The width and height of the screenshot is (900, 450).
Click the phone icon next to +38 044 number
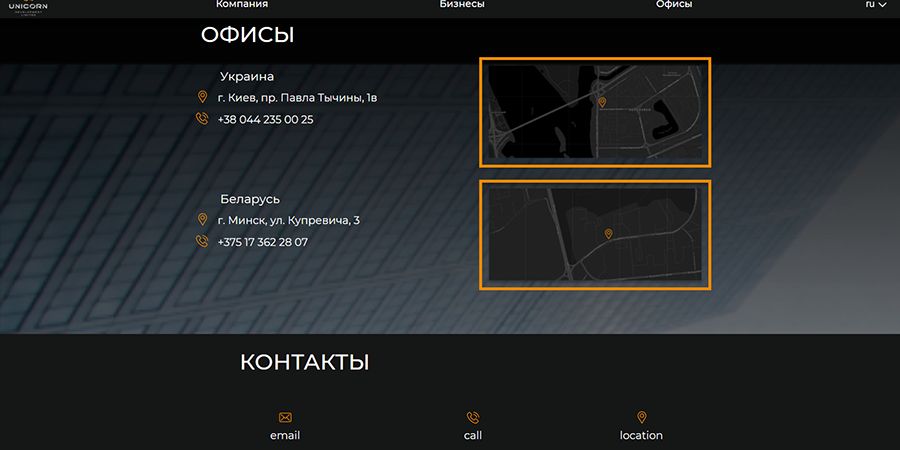(202, 119)
